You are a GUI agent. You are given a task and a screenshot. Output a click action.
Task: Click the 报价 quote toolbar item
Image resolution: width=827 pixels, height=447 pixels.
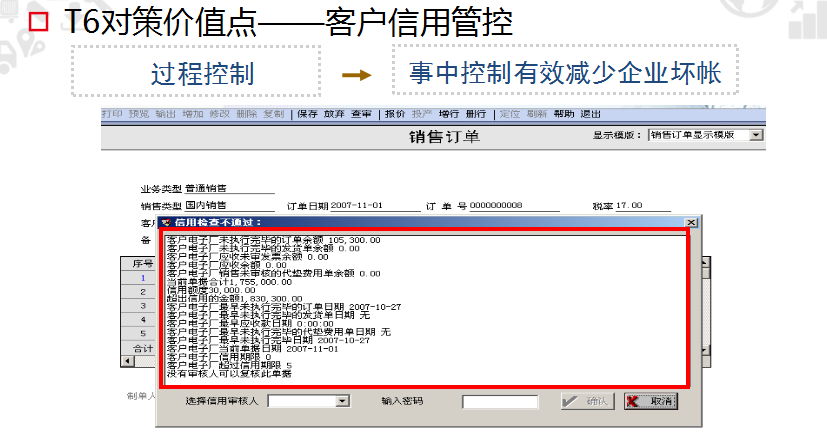[395, 114]
